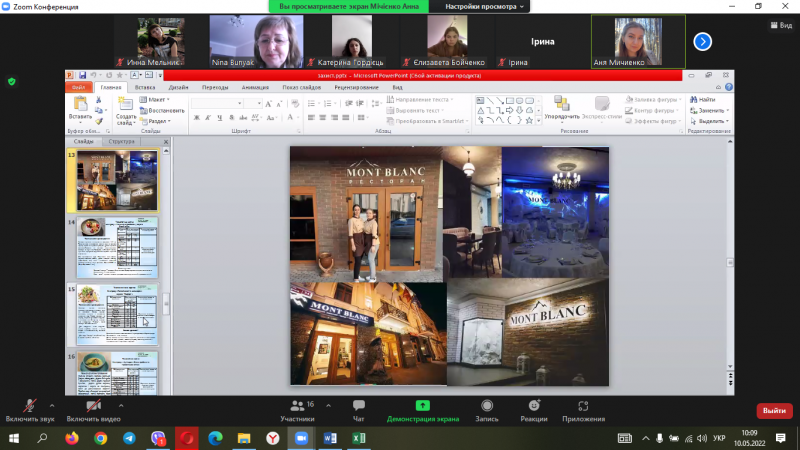The width and height of the screenshot is (800, 450).
Task: Toggle italic К formatting
Action: point(208,118)
